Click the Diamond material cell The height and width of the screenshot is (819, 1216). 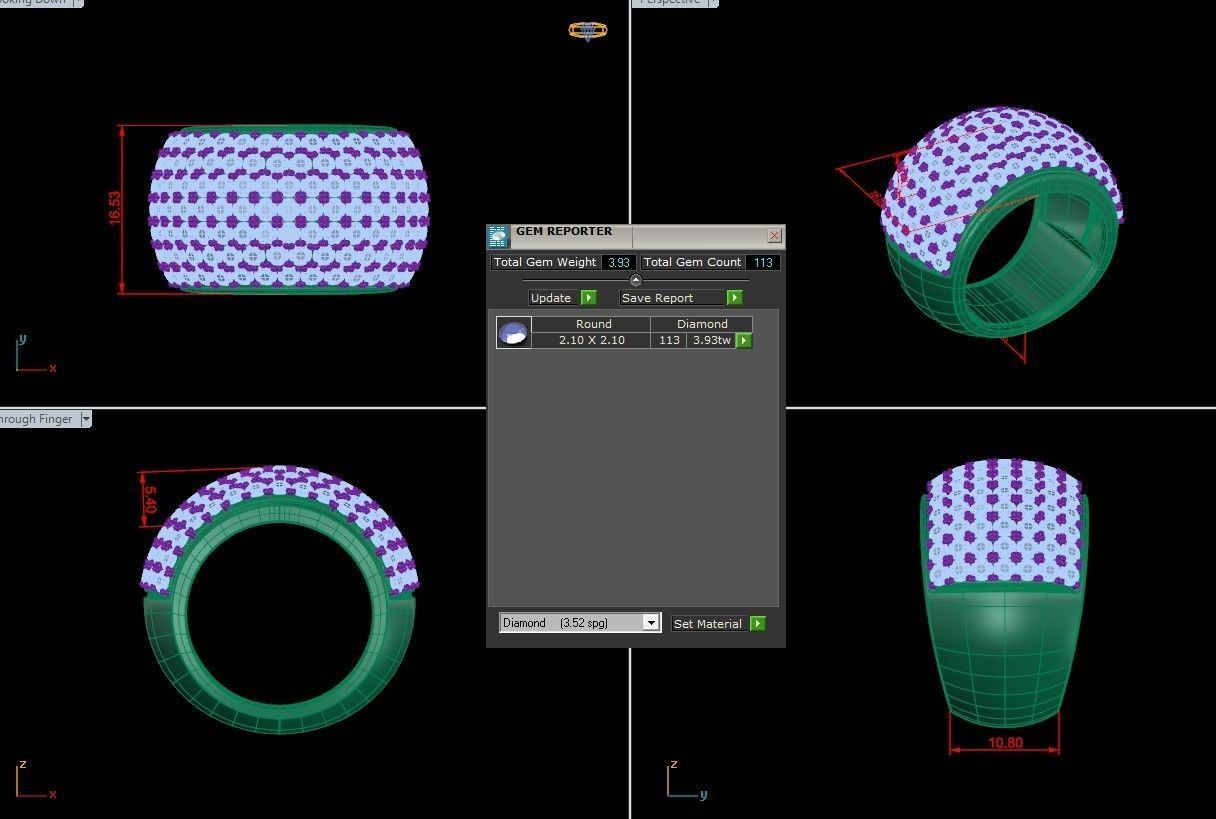pyautogui.click(x=702, y=324)
